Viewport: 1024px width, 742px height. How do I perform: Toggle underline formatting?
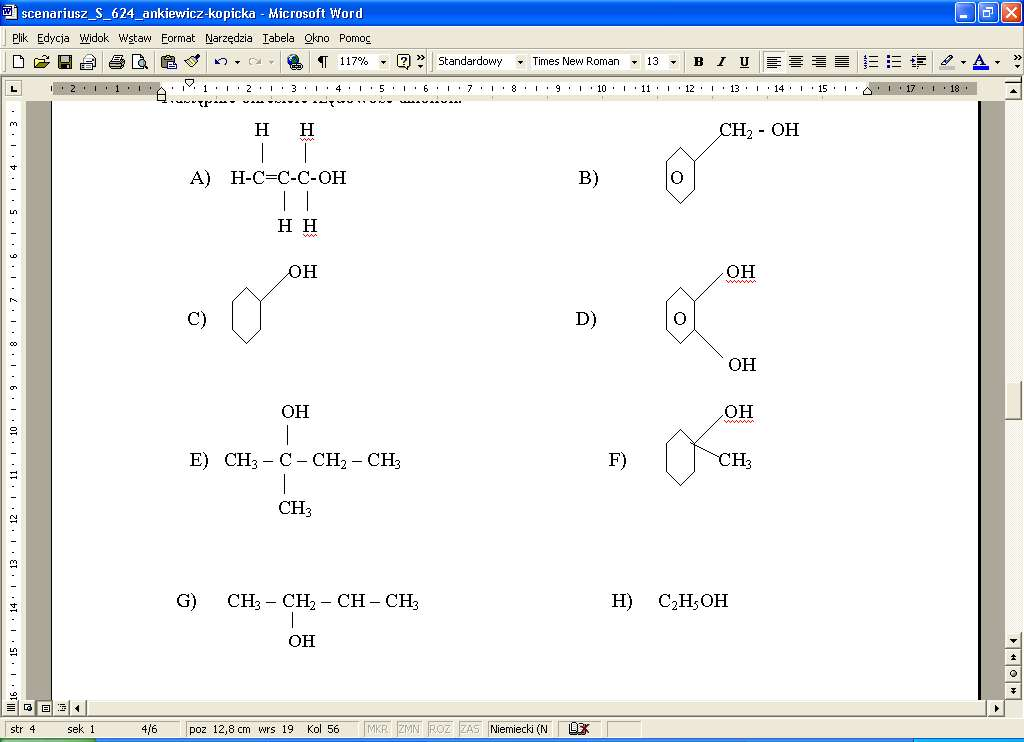(744, 61)
